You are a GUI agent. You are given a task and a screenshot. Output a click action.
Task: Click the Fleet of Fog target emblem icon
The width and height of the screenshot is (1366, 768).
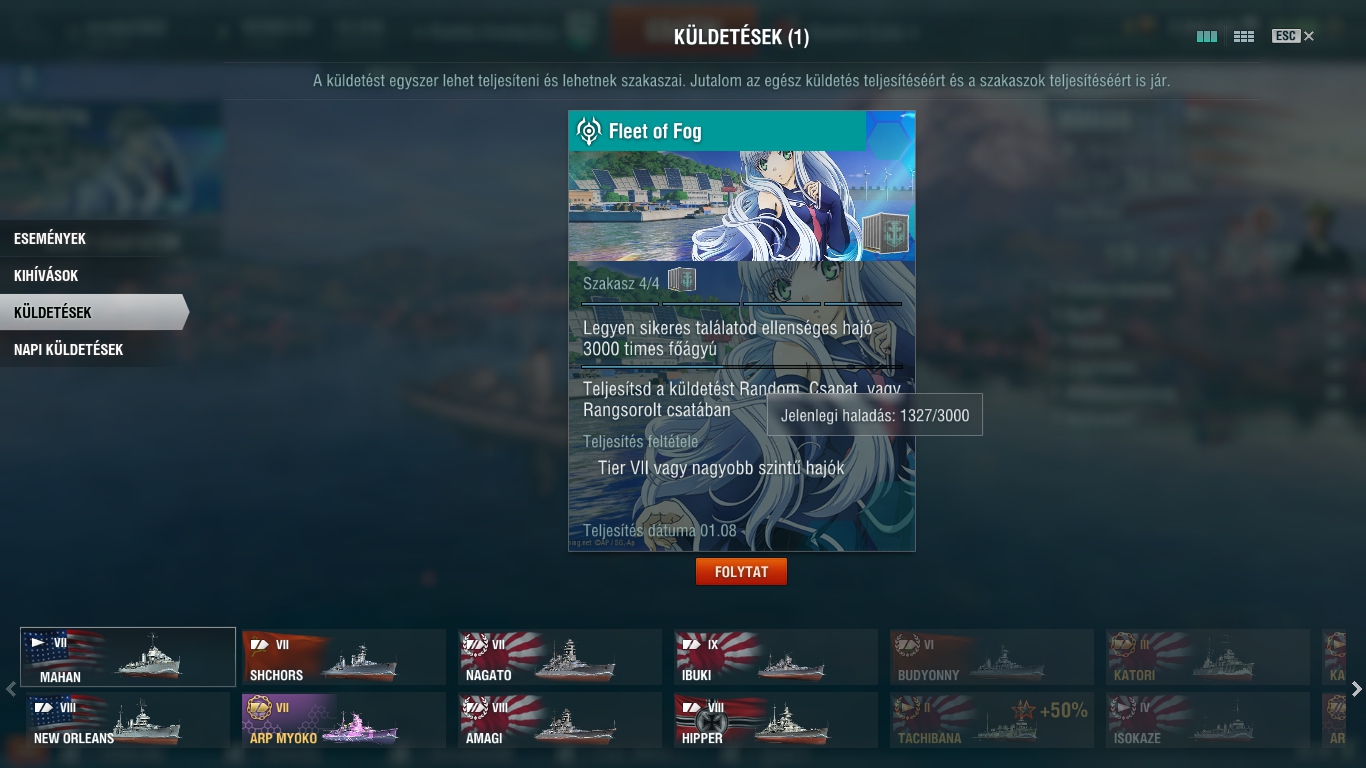click(x=589, y=131)
